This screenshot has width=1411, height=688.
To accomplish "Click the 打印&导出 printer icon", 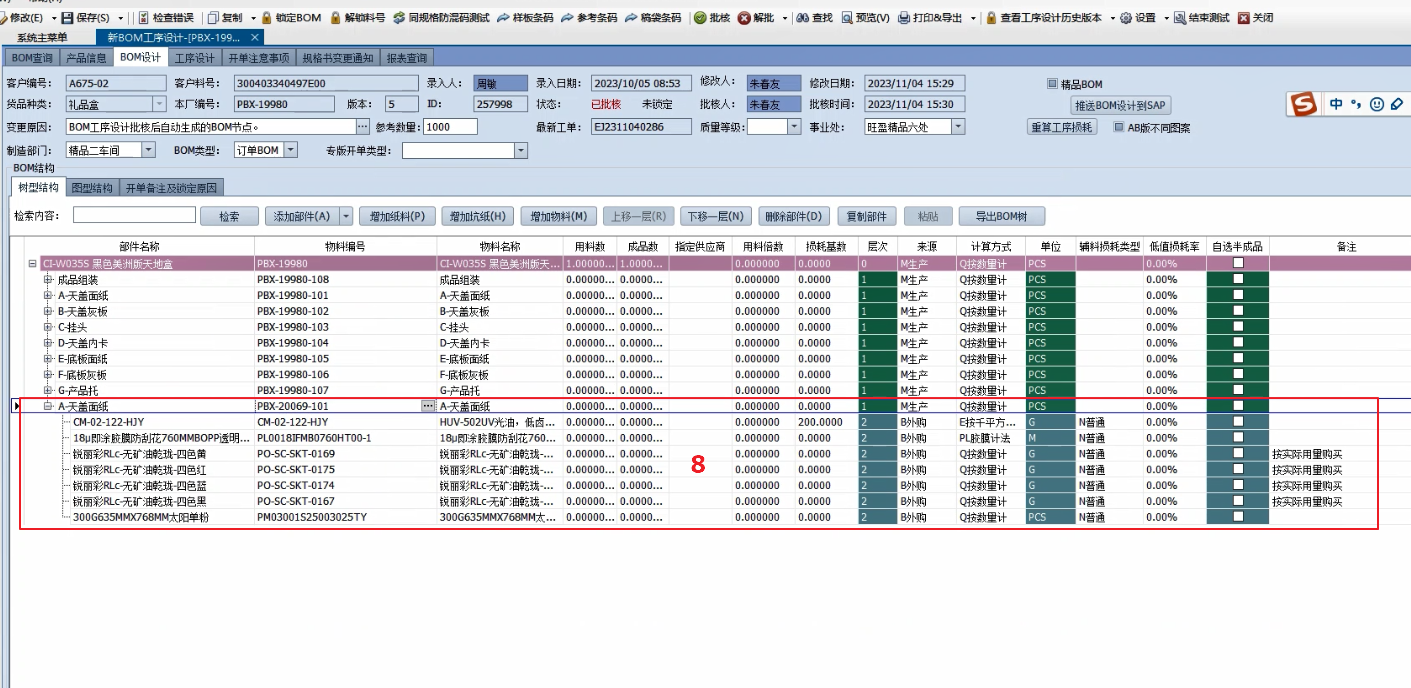I will tap(904, 18).
